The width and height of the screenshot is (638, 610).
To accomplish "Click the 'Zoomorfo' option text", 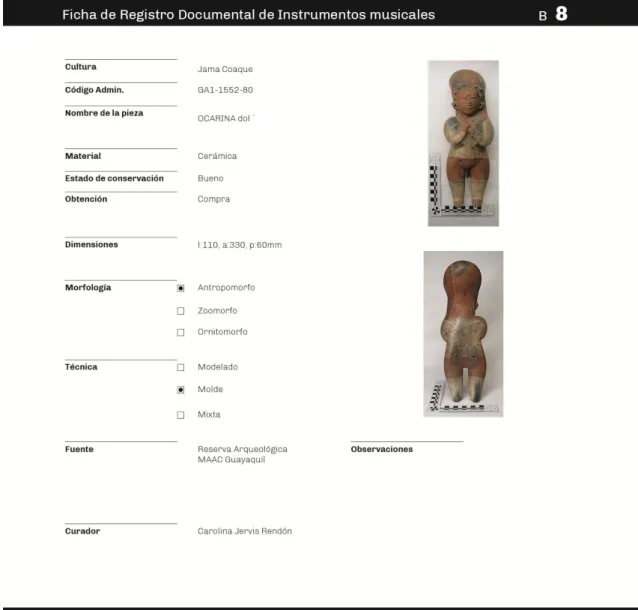I will (217, 310).
